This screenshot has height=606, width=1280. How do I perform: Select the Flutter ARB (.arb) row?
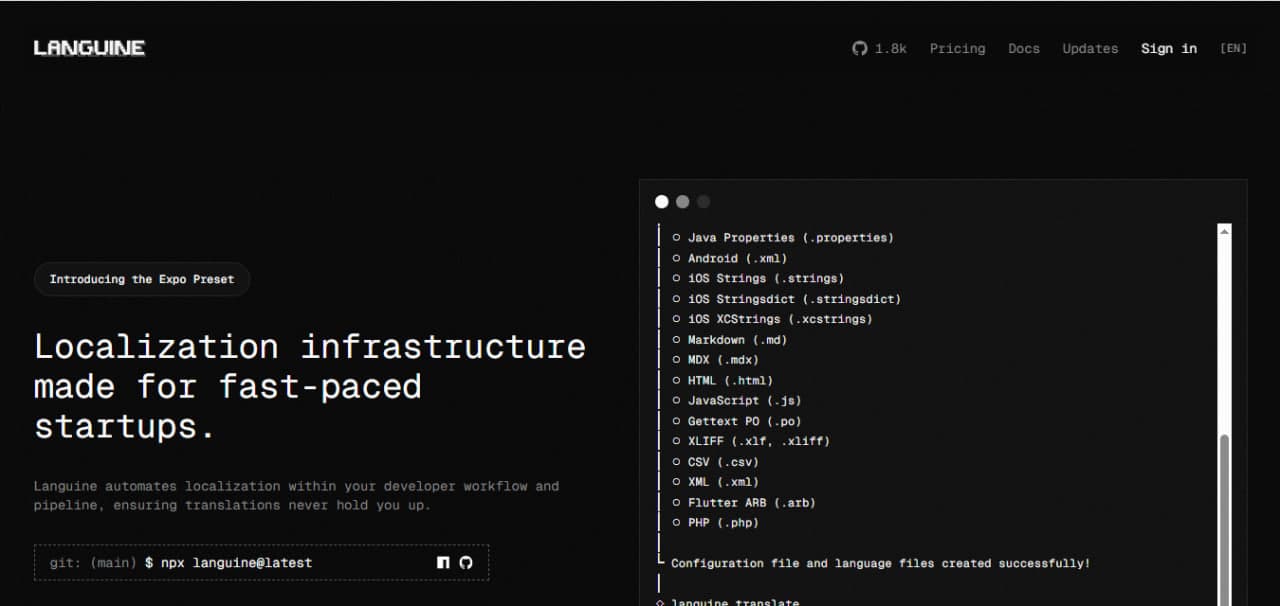click(x=743, y=502)
